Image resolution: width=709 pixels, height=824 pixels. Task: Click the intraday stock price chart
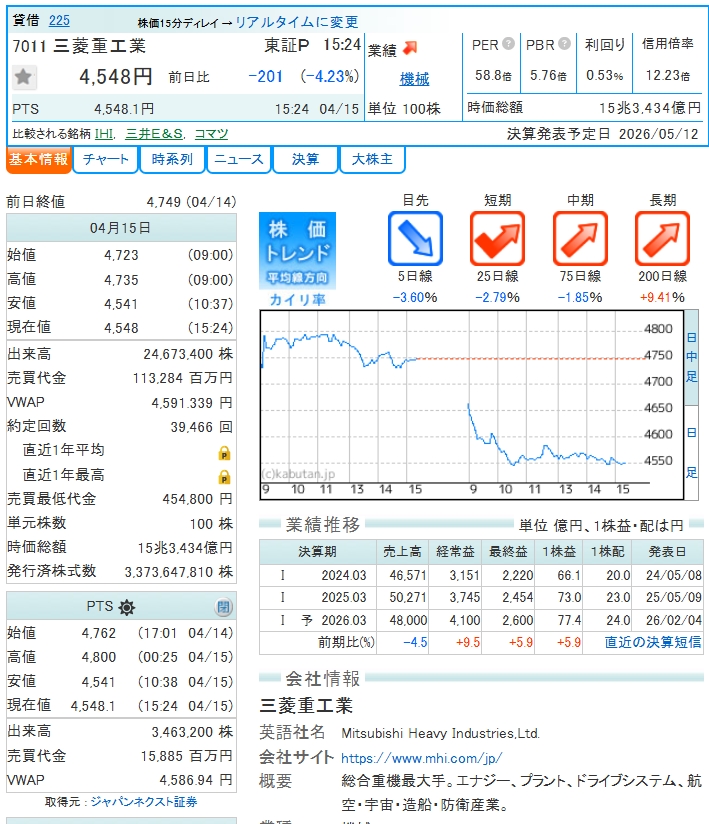(x=471, y=405)
